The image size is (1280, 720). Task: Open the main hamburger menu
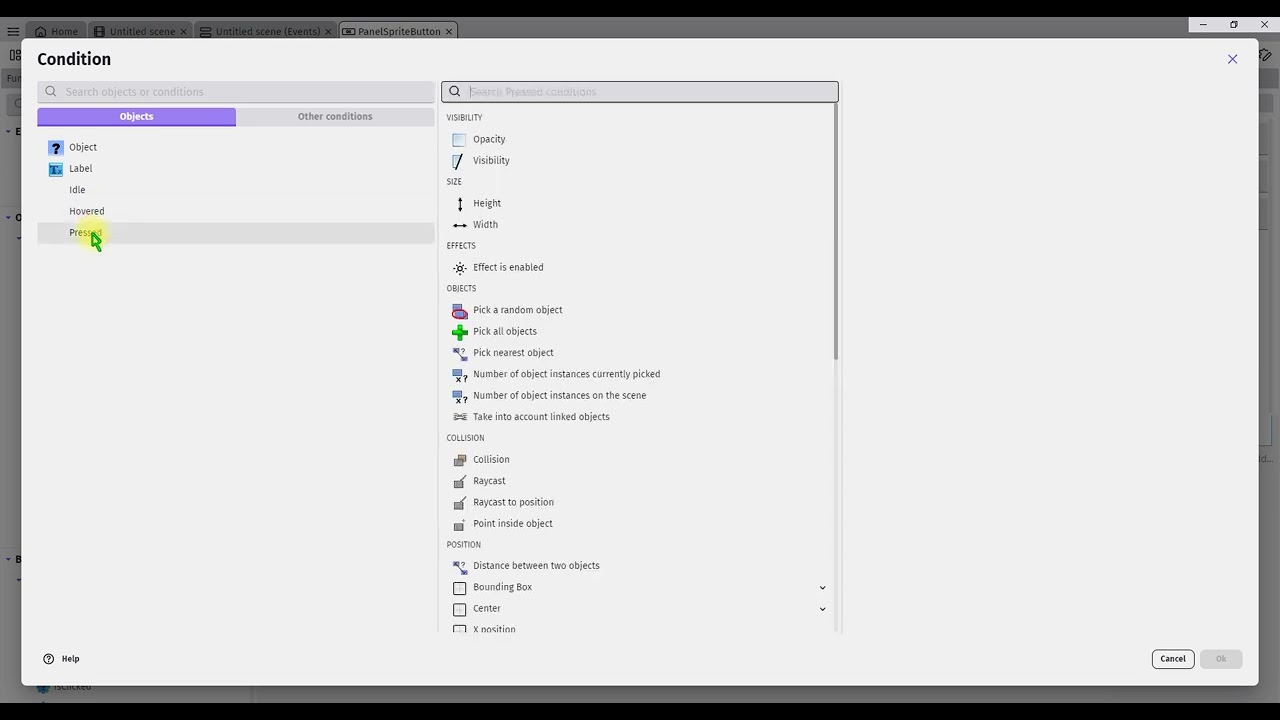tap(13, 31)
